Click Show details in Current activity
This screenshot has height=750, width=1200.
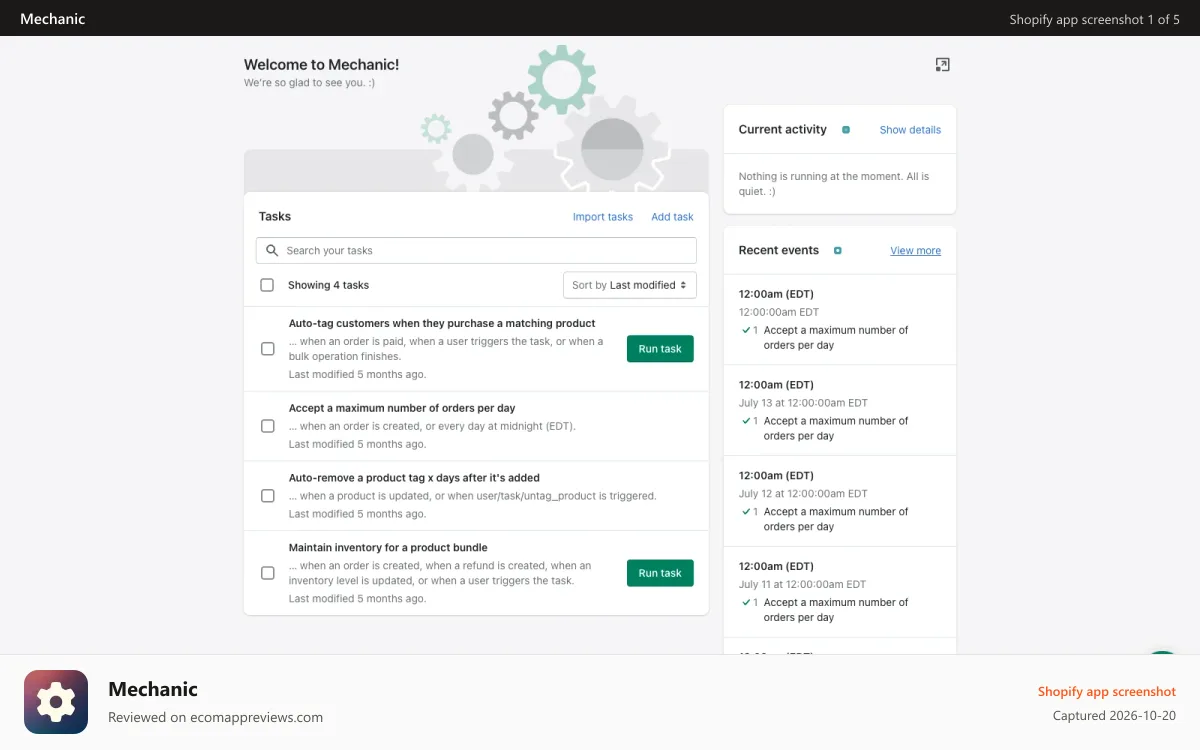tap(910, 130)
